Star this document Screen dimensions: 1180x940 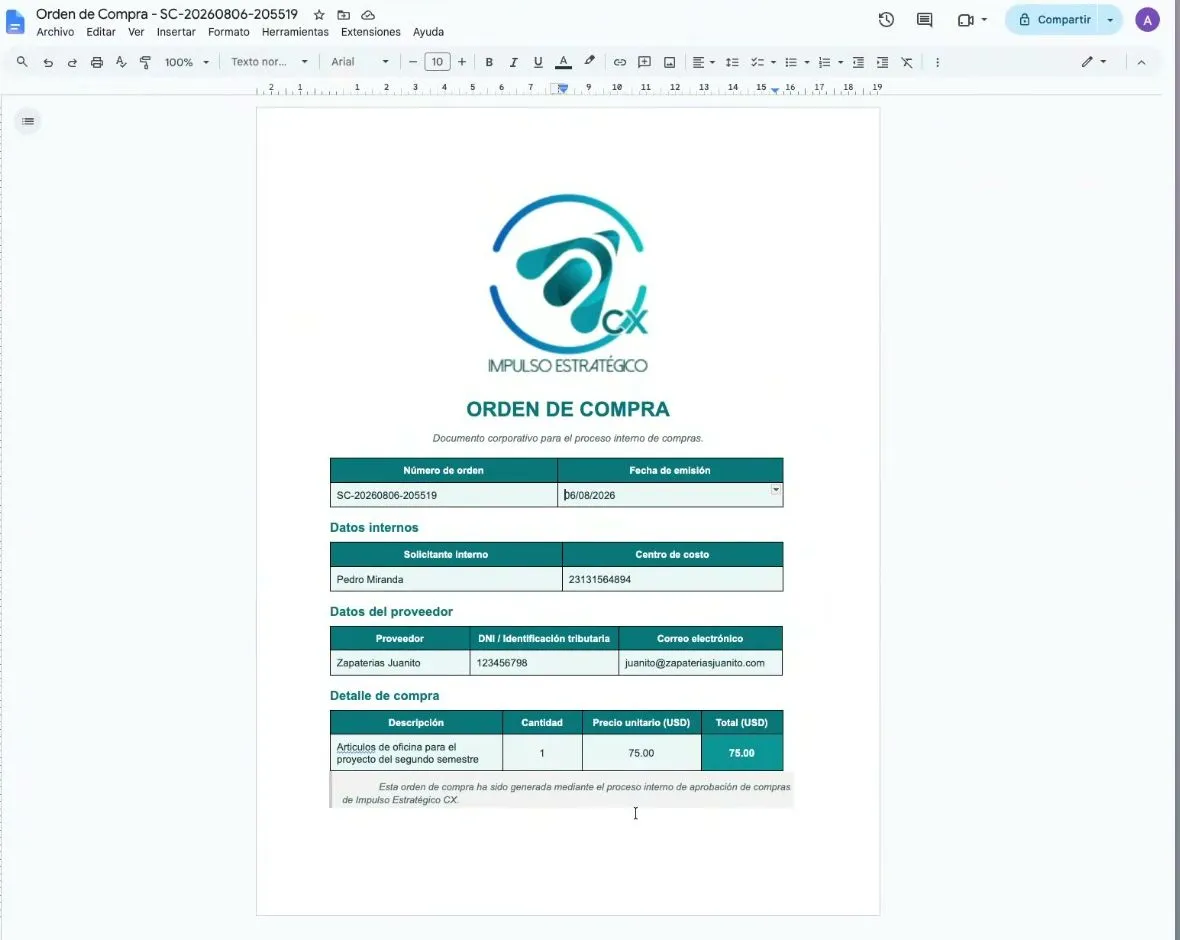click(319, 15)
